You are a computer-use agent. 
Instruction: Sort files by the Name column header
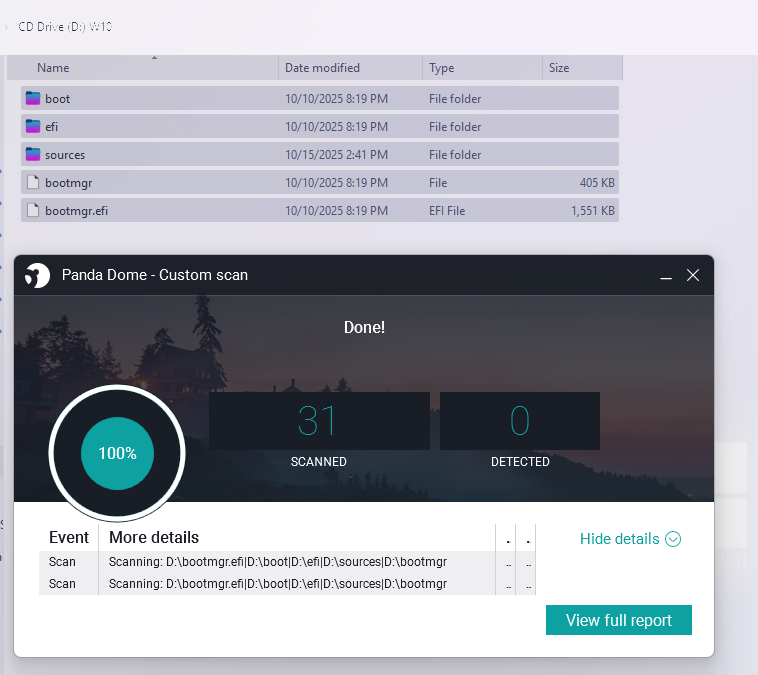143,68
